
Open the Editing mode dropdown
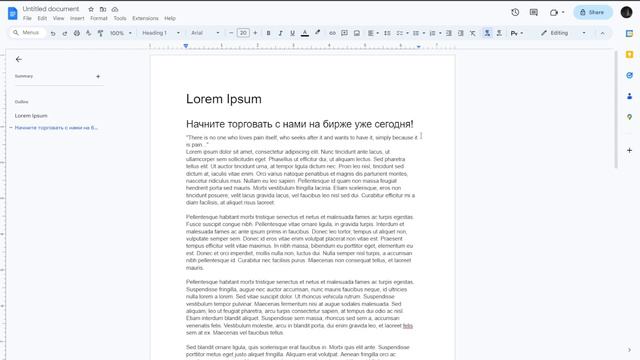click(x=563, y=33)
